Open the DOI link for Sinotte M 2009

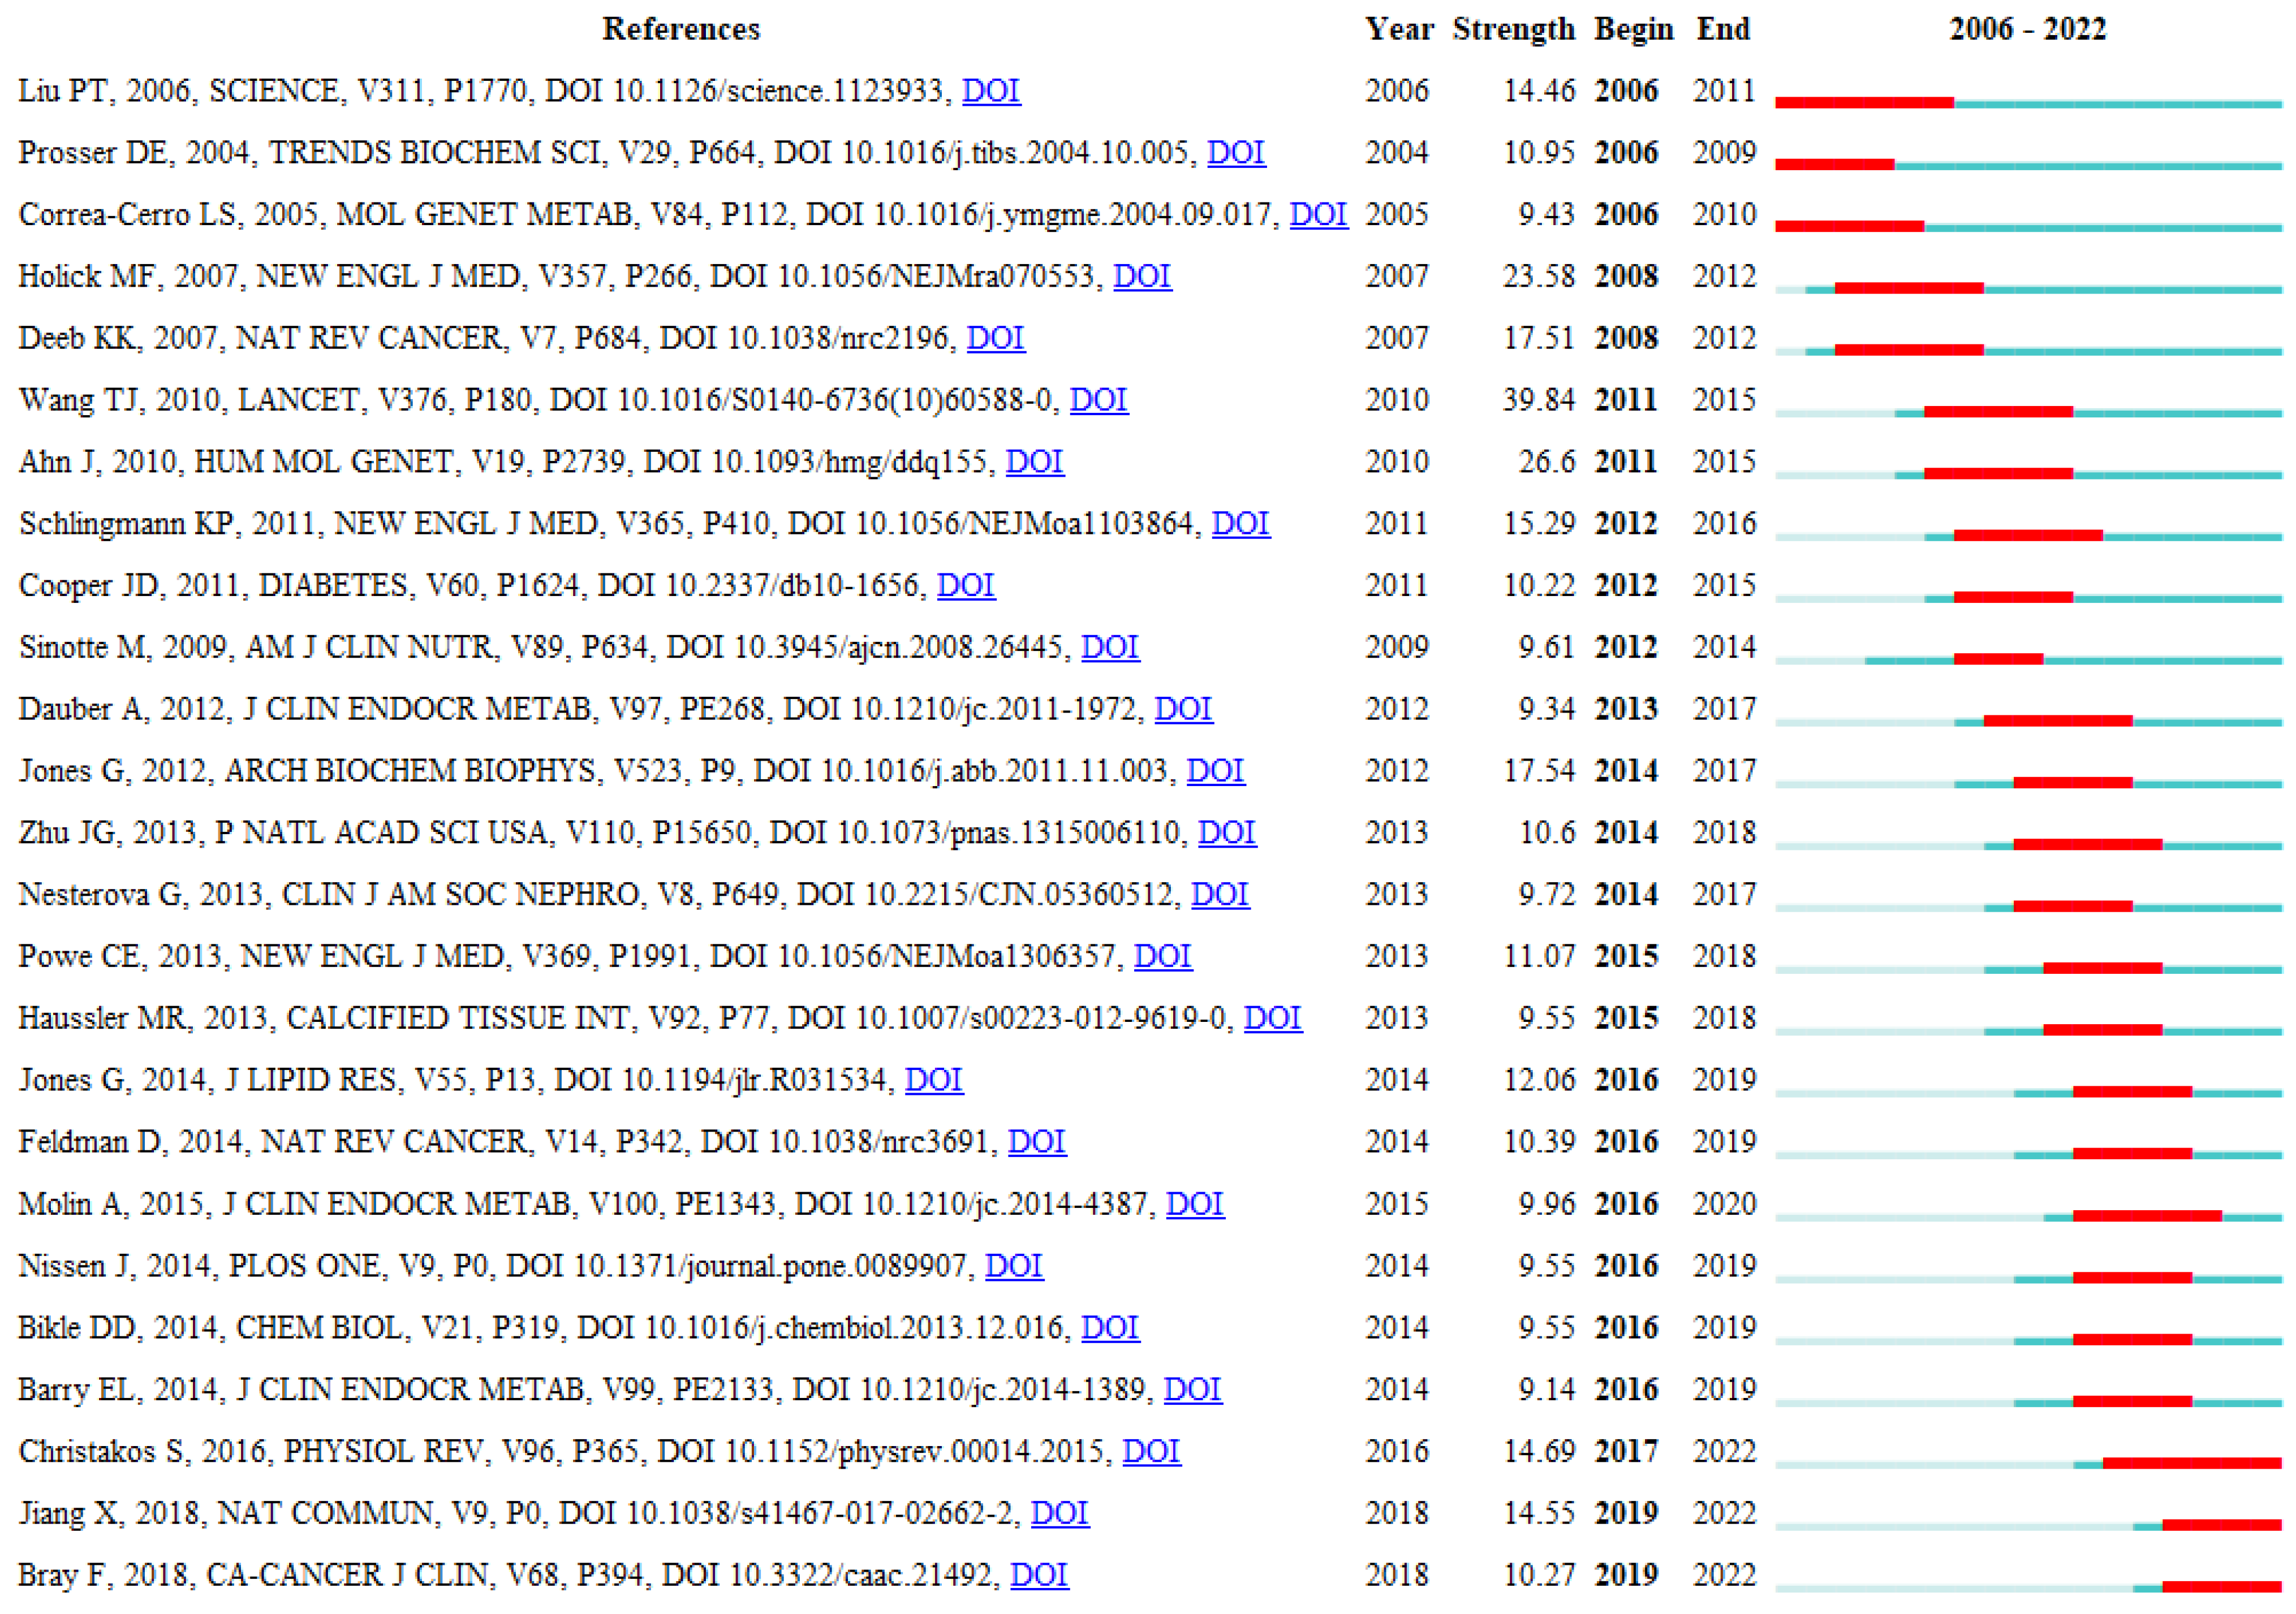coord(1111,647)
